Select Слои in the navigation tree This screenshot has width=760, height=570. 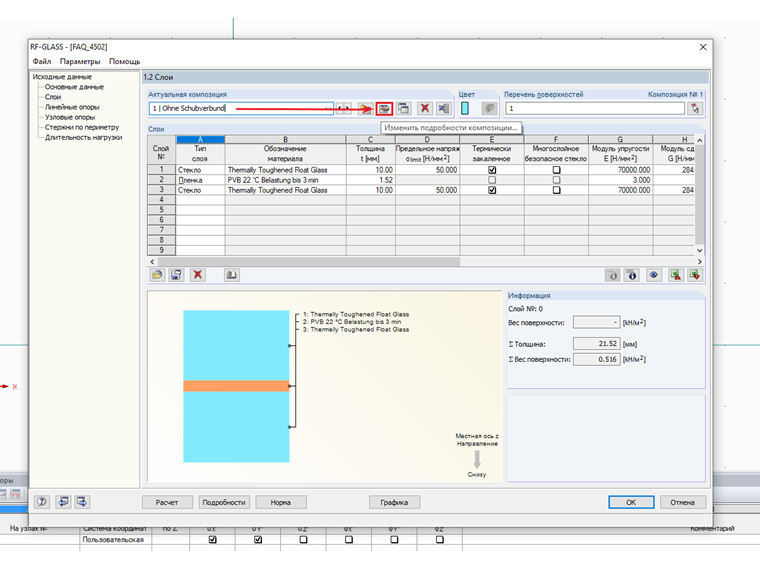(53, 97)
